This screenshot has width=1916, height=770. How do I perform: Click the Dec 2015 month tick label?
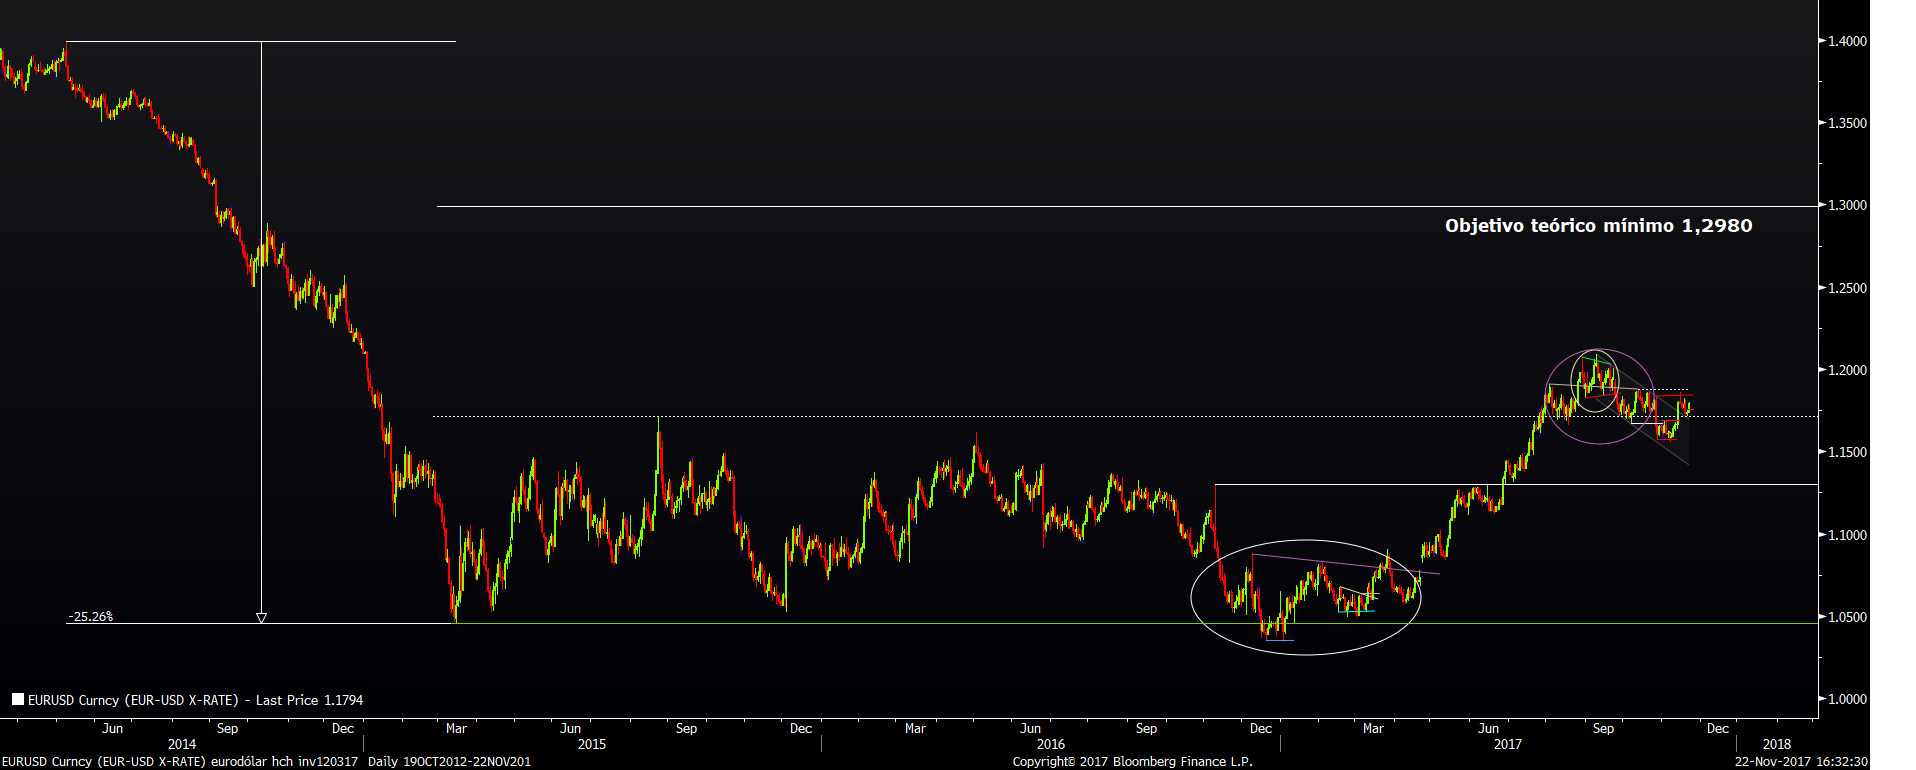pyautogui.click(x=801, y=728)
